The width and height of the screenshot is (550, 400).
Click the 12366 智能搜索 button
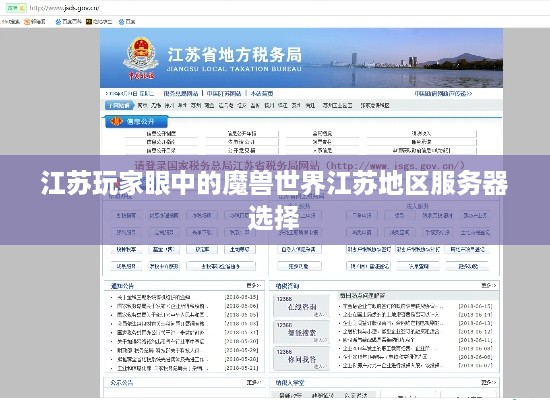tap(302, 332)
